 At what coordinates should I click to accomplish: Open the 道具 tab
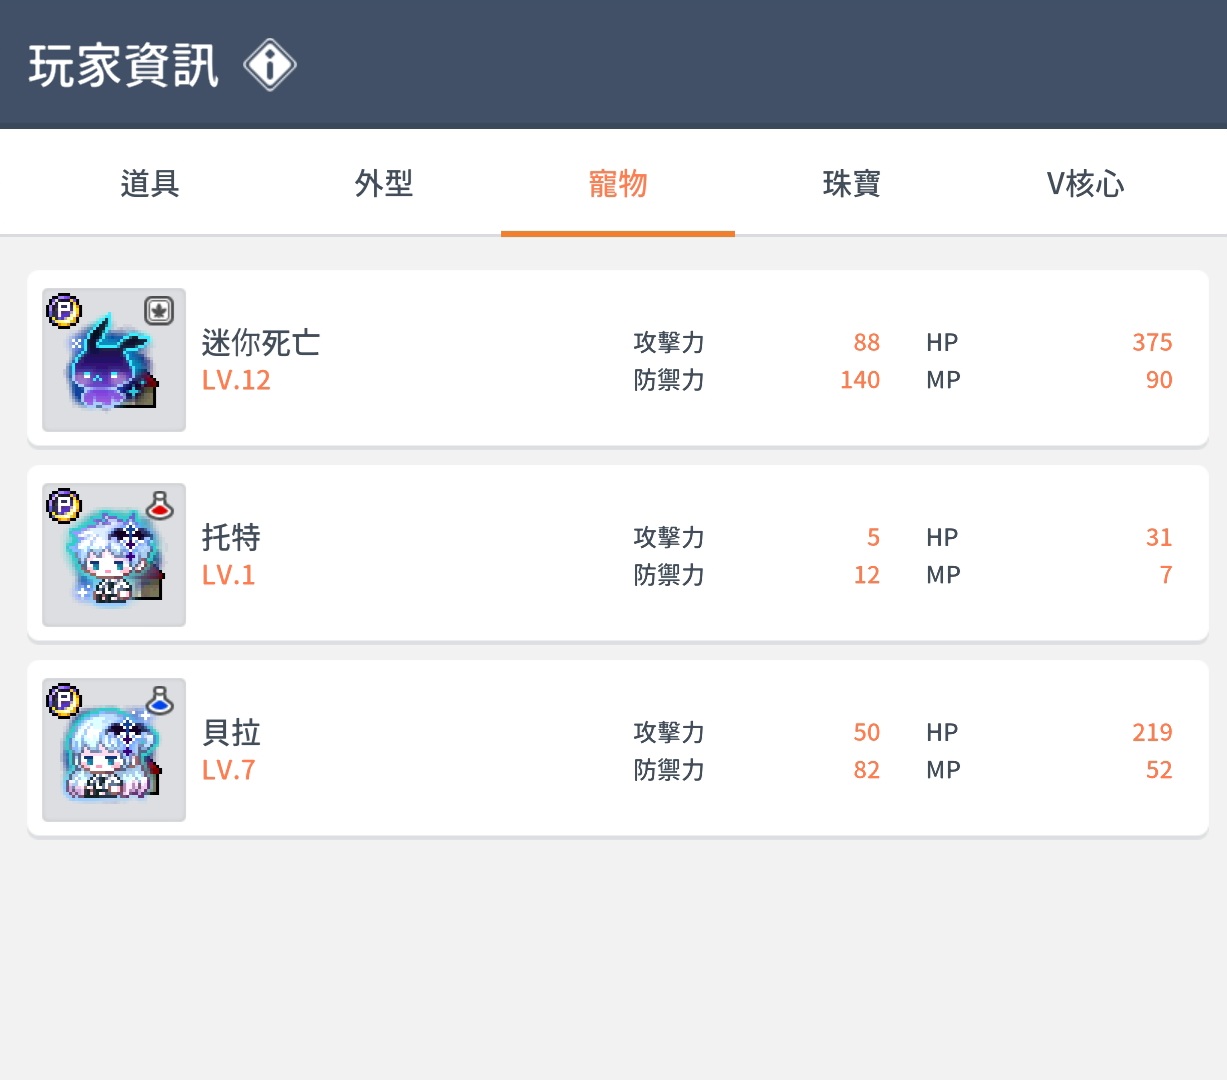[x=150, y=184]
